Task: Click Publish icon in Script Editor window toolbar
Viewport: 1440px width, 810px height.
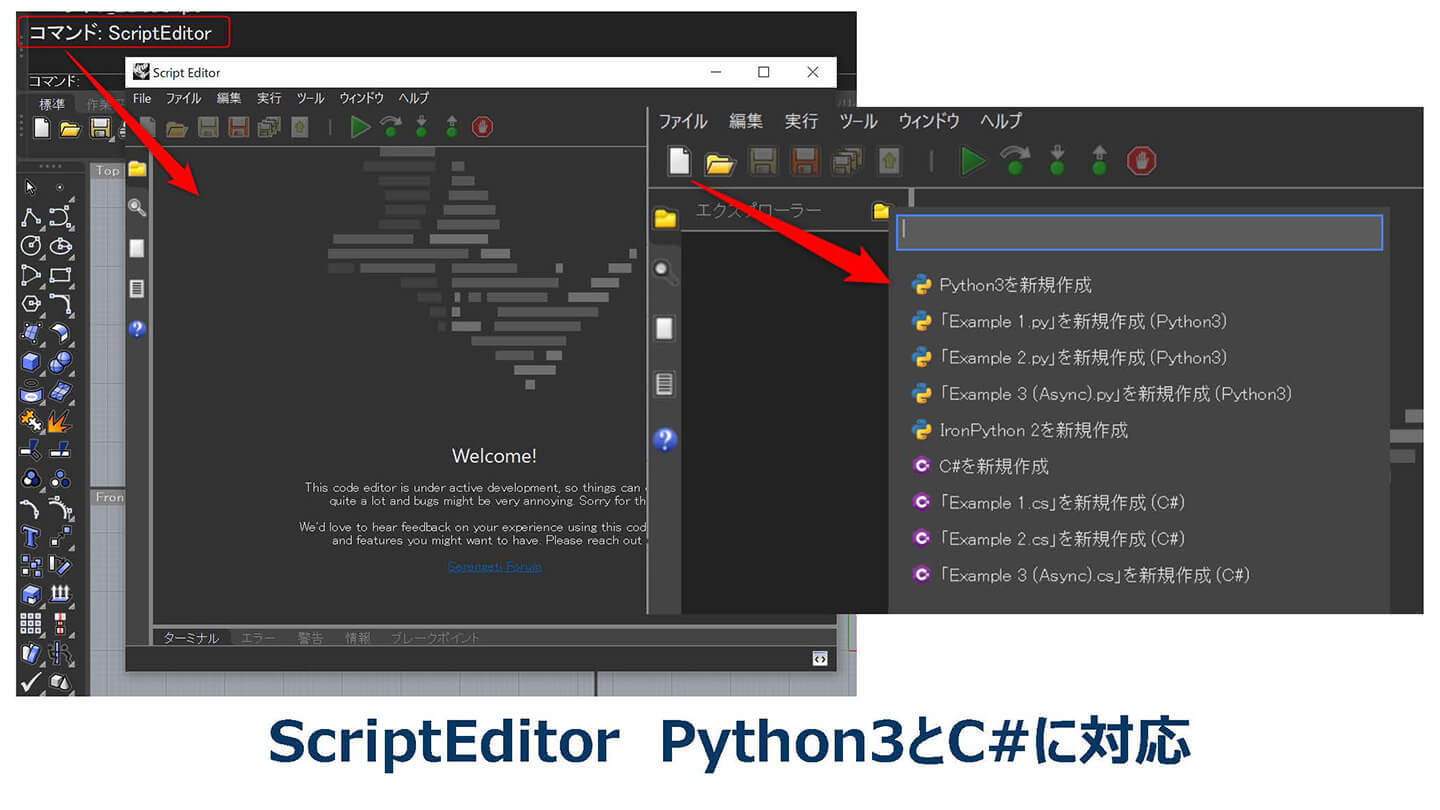Action: pos(299,128)
